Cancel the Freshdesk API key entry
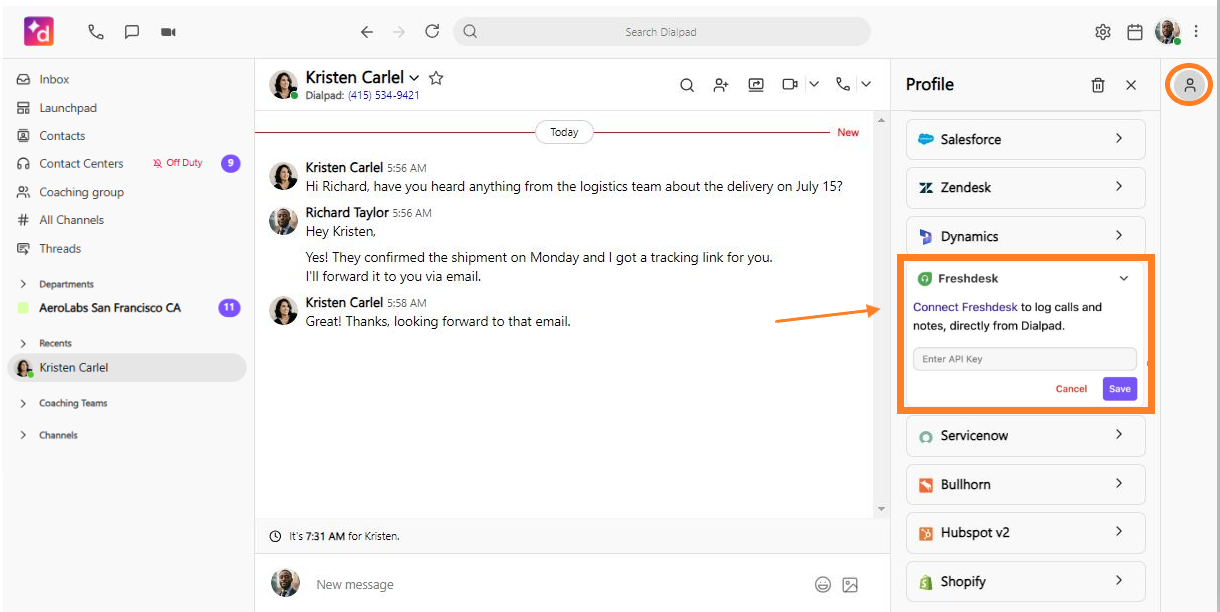This screenshot has height=612, width=1220. [x=1071, y=389]
